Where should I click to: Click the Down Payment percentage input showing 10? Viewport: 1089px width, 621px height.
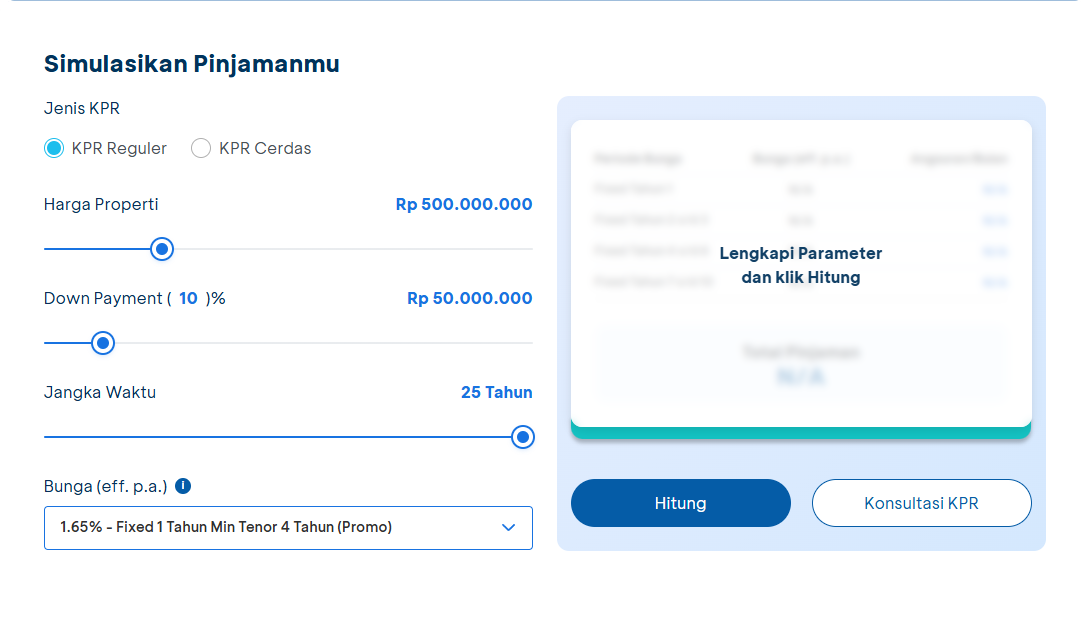188,298
